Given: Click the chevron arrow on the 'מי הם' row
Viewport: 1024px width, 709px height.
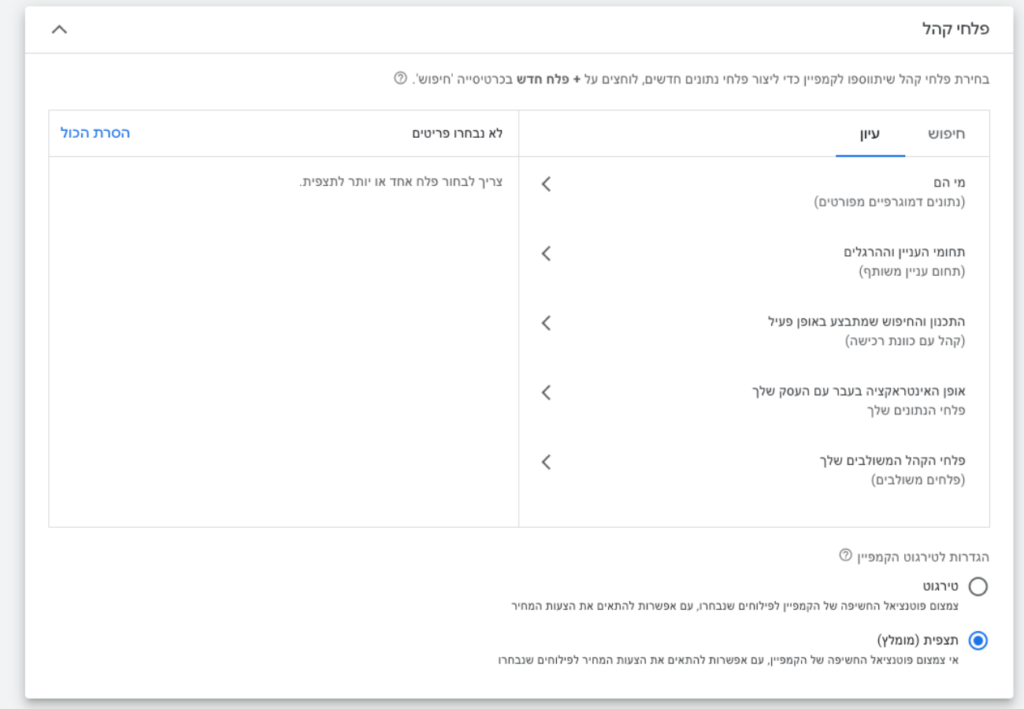Looking at the screenshot, I should click(x=546, y=184).
